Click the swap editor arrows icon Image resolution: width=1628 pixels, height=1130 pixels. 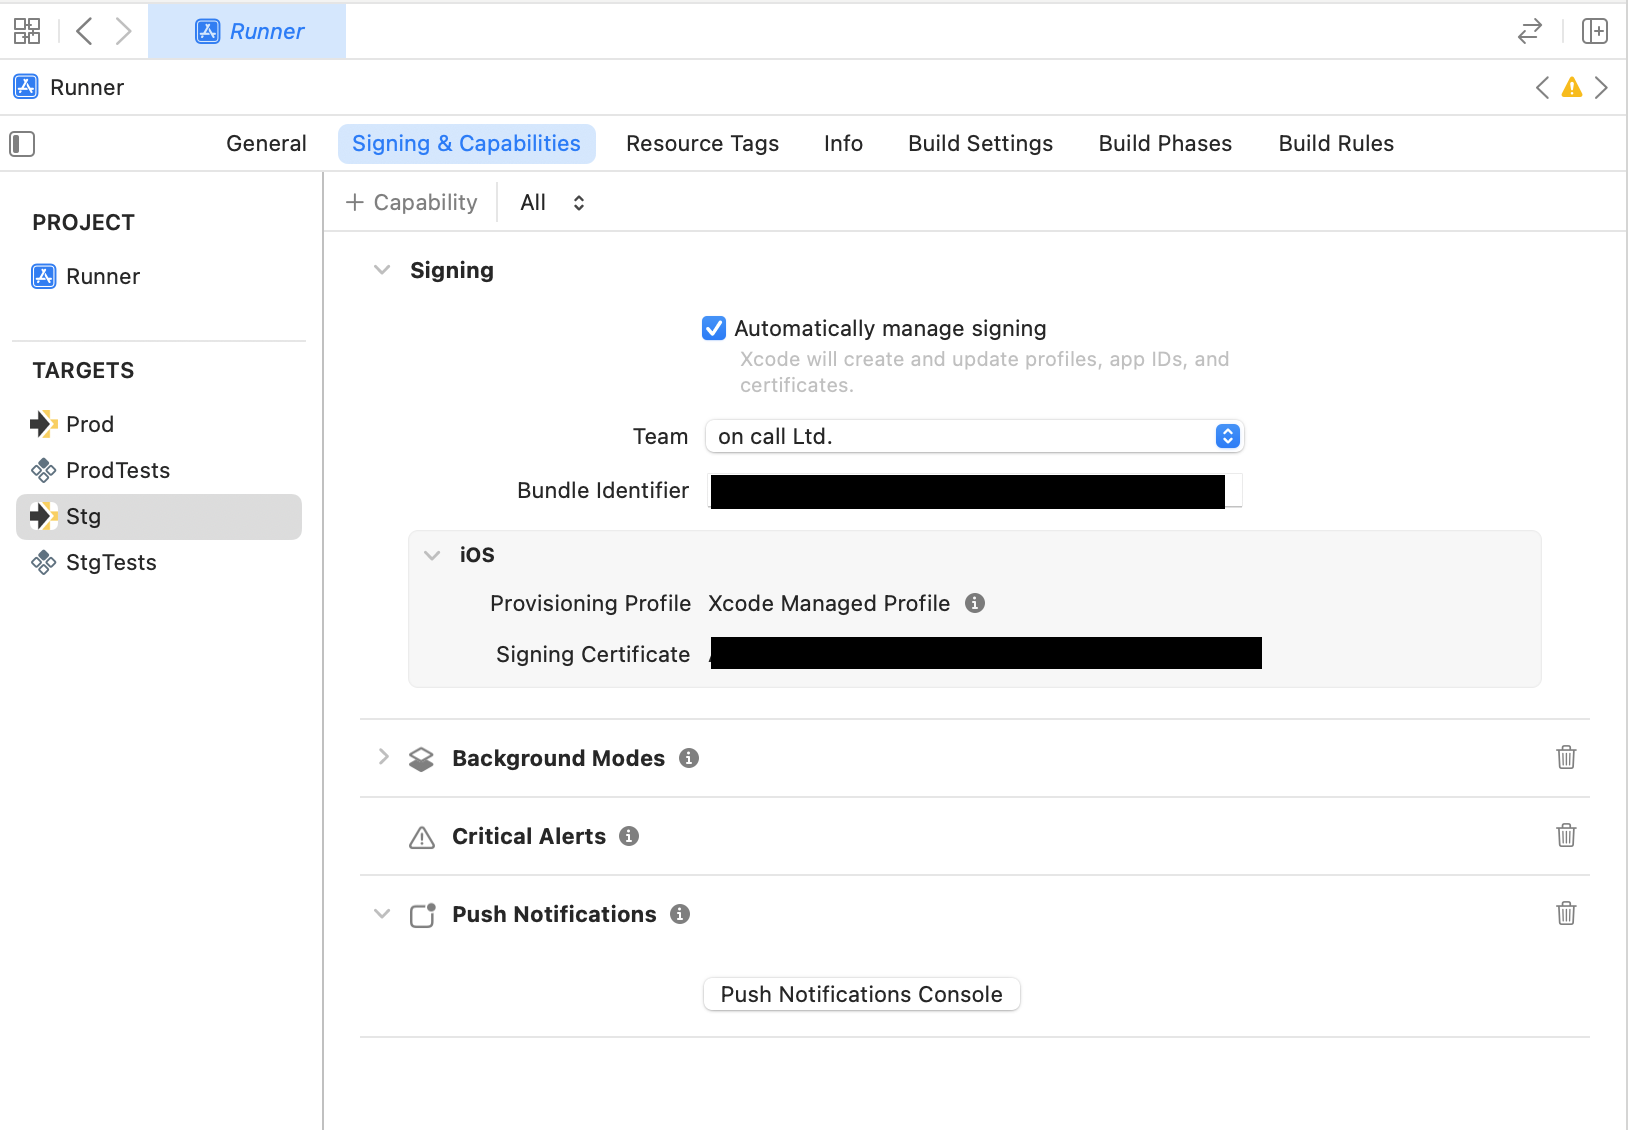[x=1529, y=31]
